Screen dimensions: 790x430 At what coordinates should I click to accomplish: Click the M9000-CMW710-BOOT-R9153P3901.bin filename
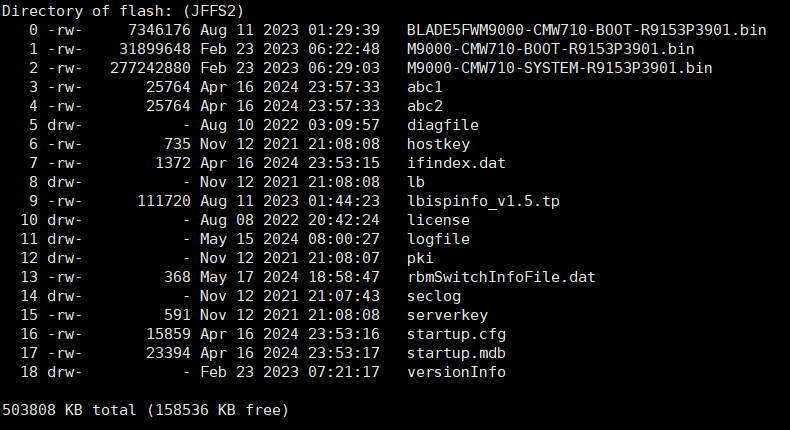point(551,49)
